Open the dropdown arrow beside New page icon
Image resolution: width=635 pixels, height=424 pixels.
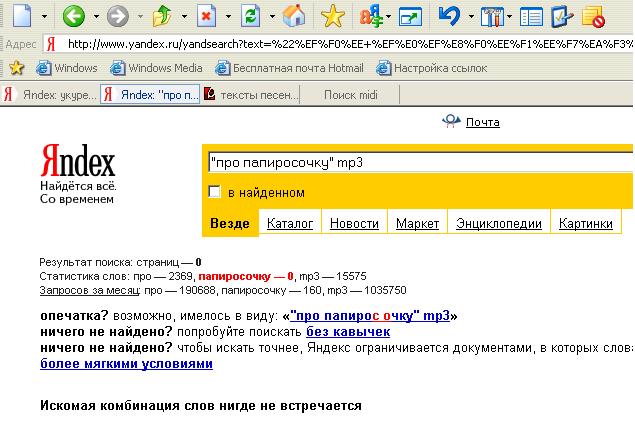[44, 18]
